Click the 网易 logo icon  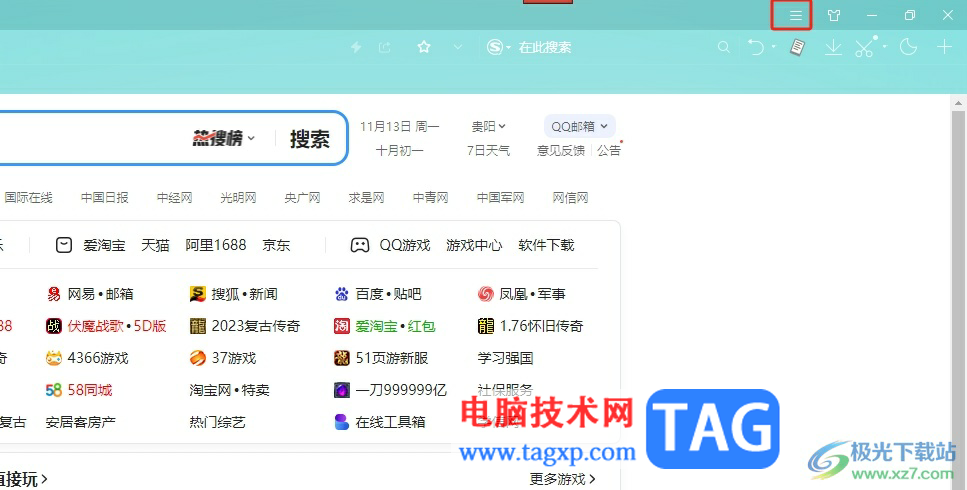54,294
